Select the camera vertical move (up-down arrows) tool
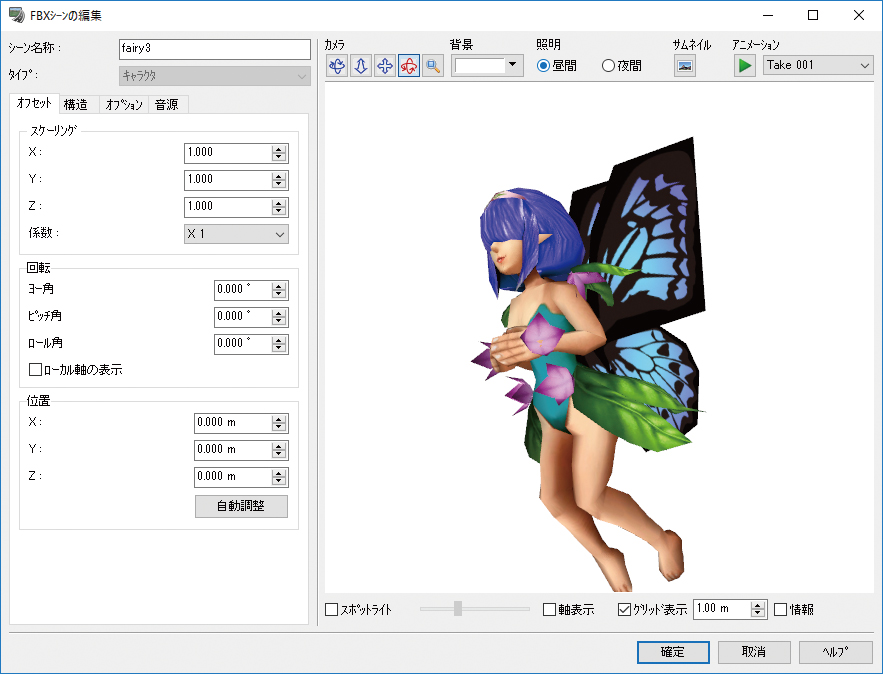The height and width of the screenshot is (674, 883). [361, 66]
